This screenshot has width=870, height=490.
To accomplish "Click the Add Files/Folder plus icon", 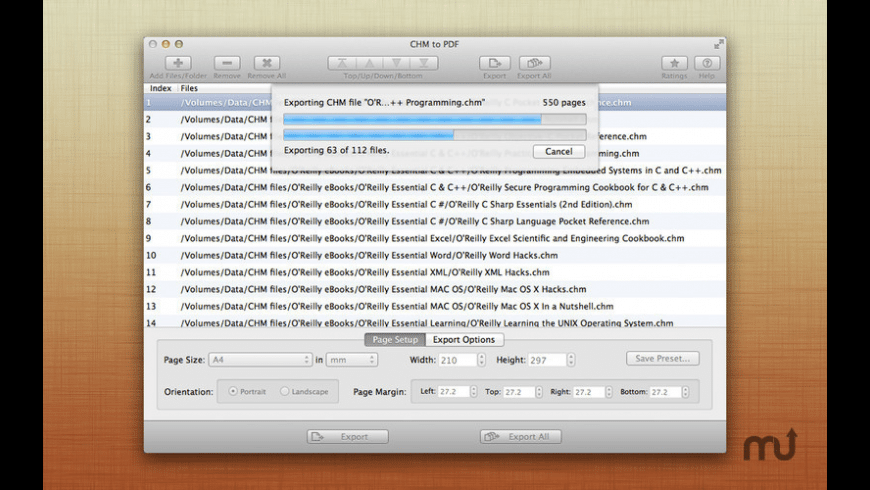I will [178, 63].
